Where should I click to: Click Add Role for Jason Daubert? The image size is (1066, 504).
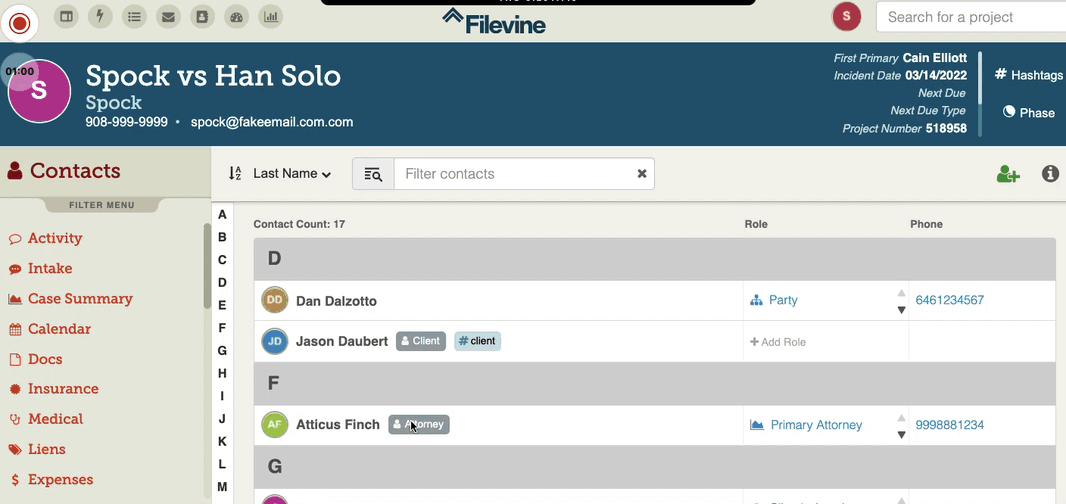point(778,342)
